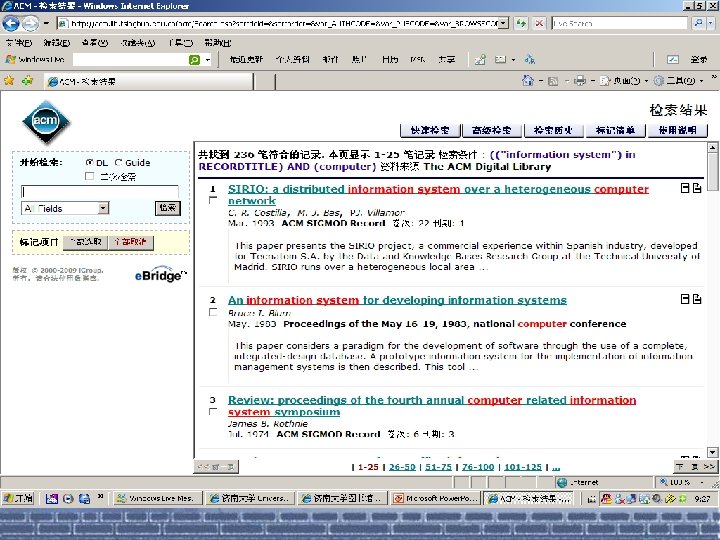Open the All Fields dropdown
The width and height of the screenshot is (720, 540).
coord(103,208)
